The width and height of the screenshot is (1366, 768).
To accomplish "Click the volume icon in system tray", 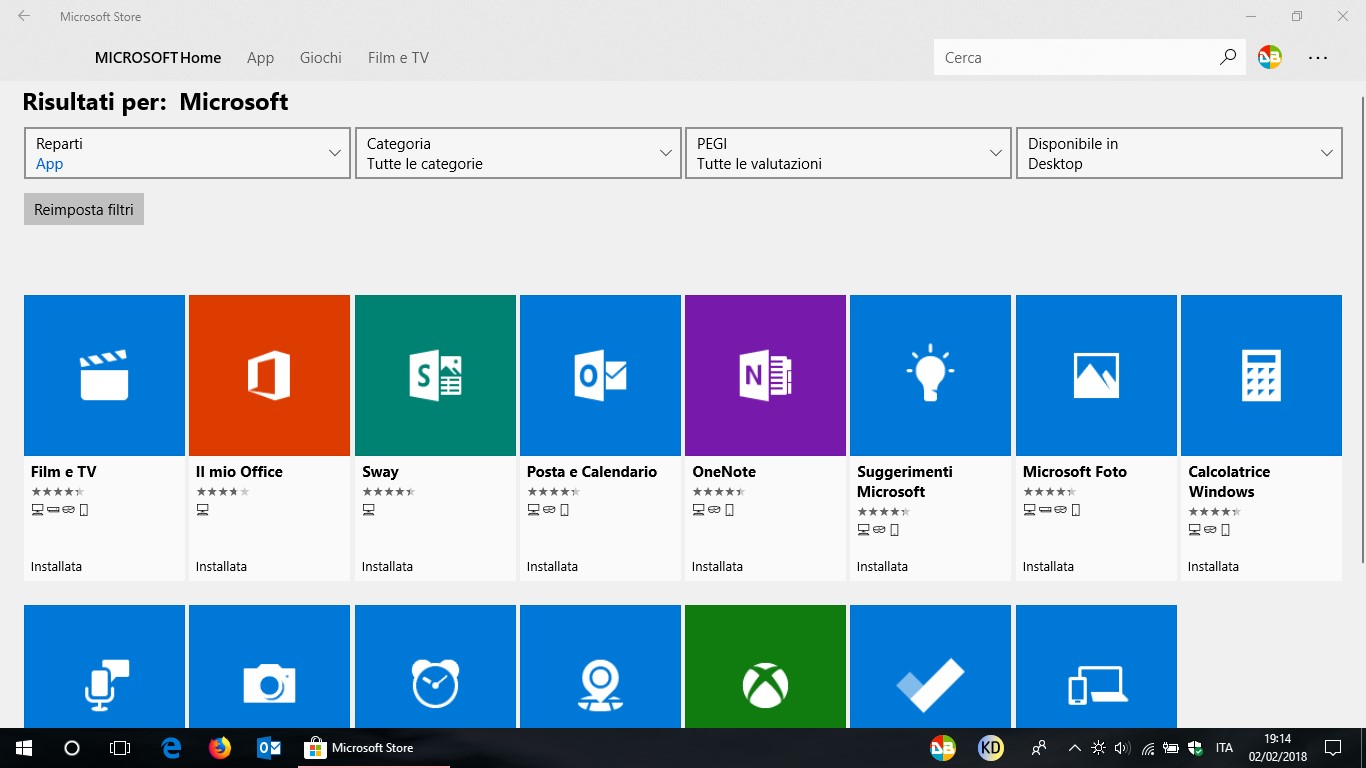I will [x=1122, y=748].
